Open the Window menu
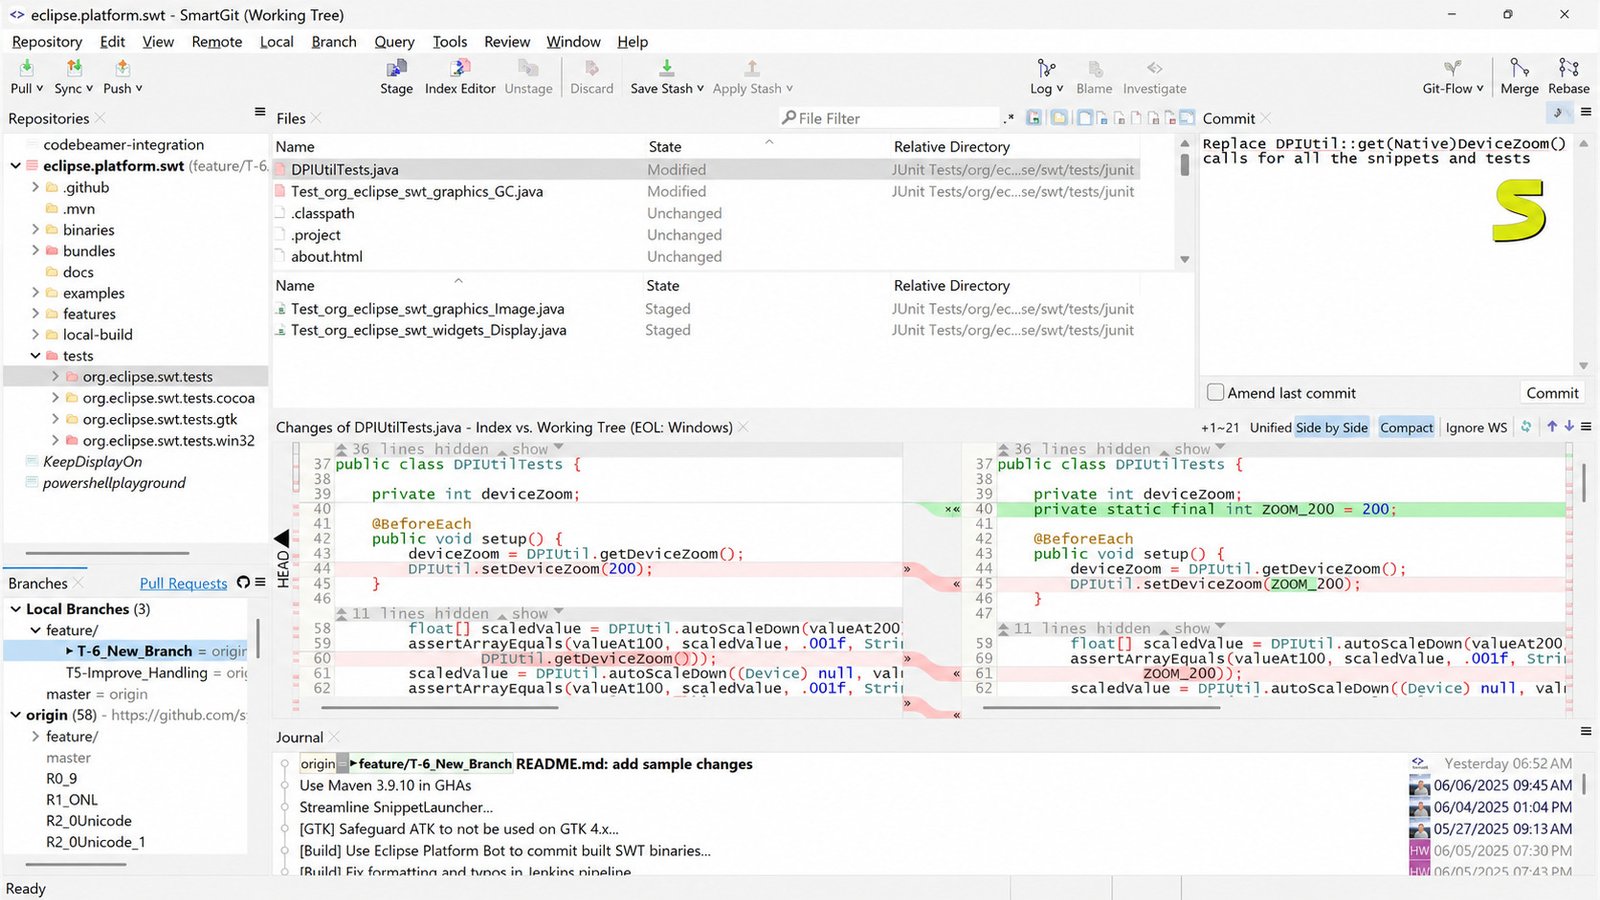 pyautogui.click(x=573, y=42)
